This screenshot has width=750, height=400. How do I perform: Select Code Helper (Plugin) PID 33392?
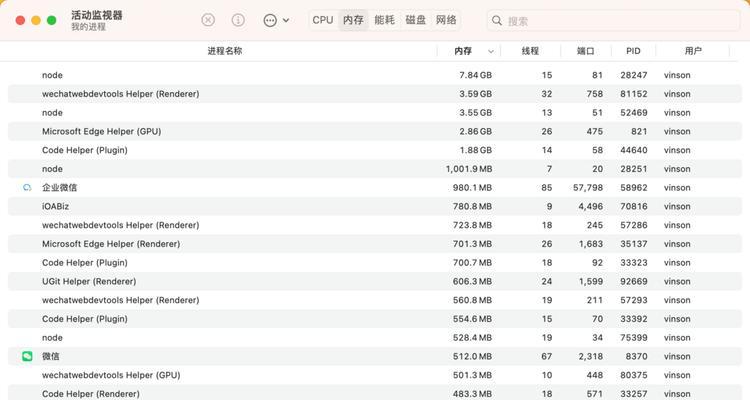tap(375, 319)
